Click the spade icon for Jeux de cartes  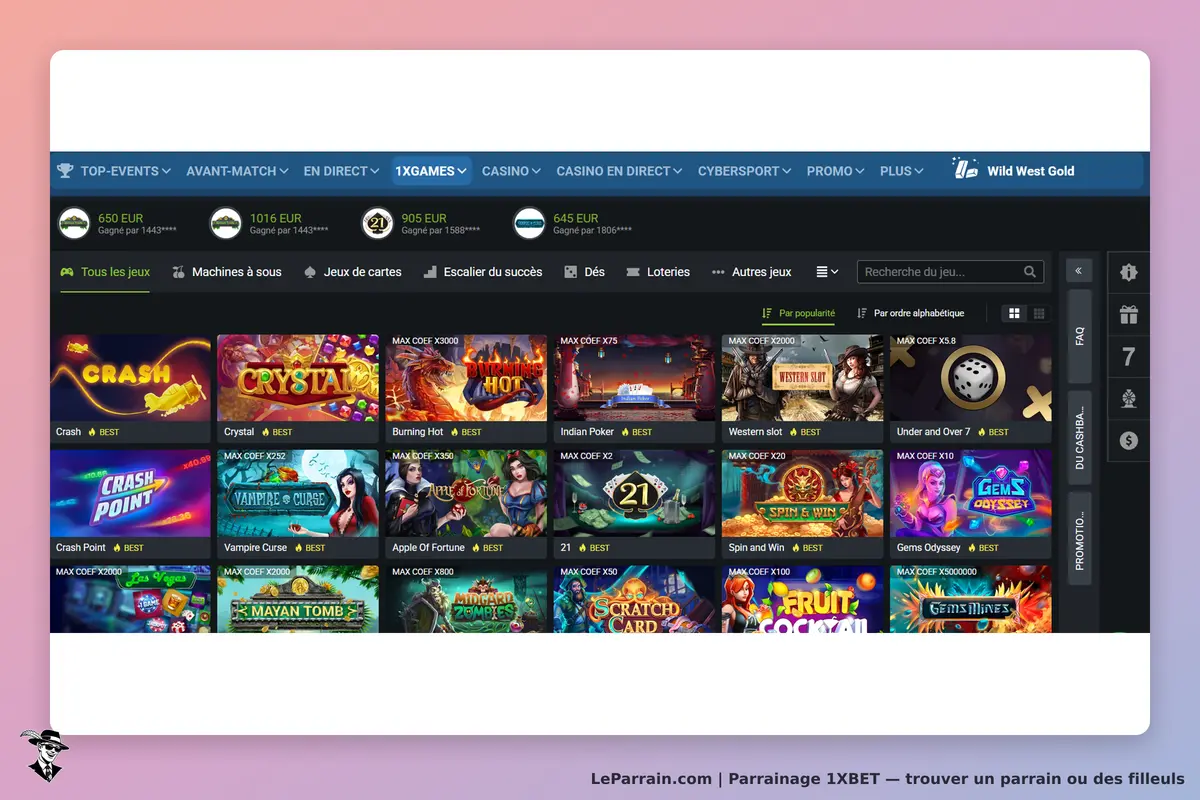310,272
